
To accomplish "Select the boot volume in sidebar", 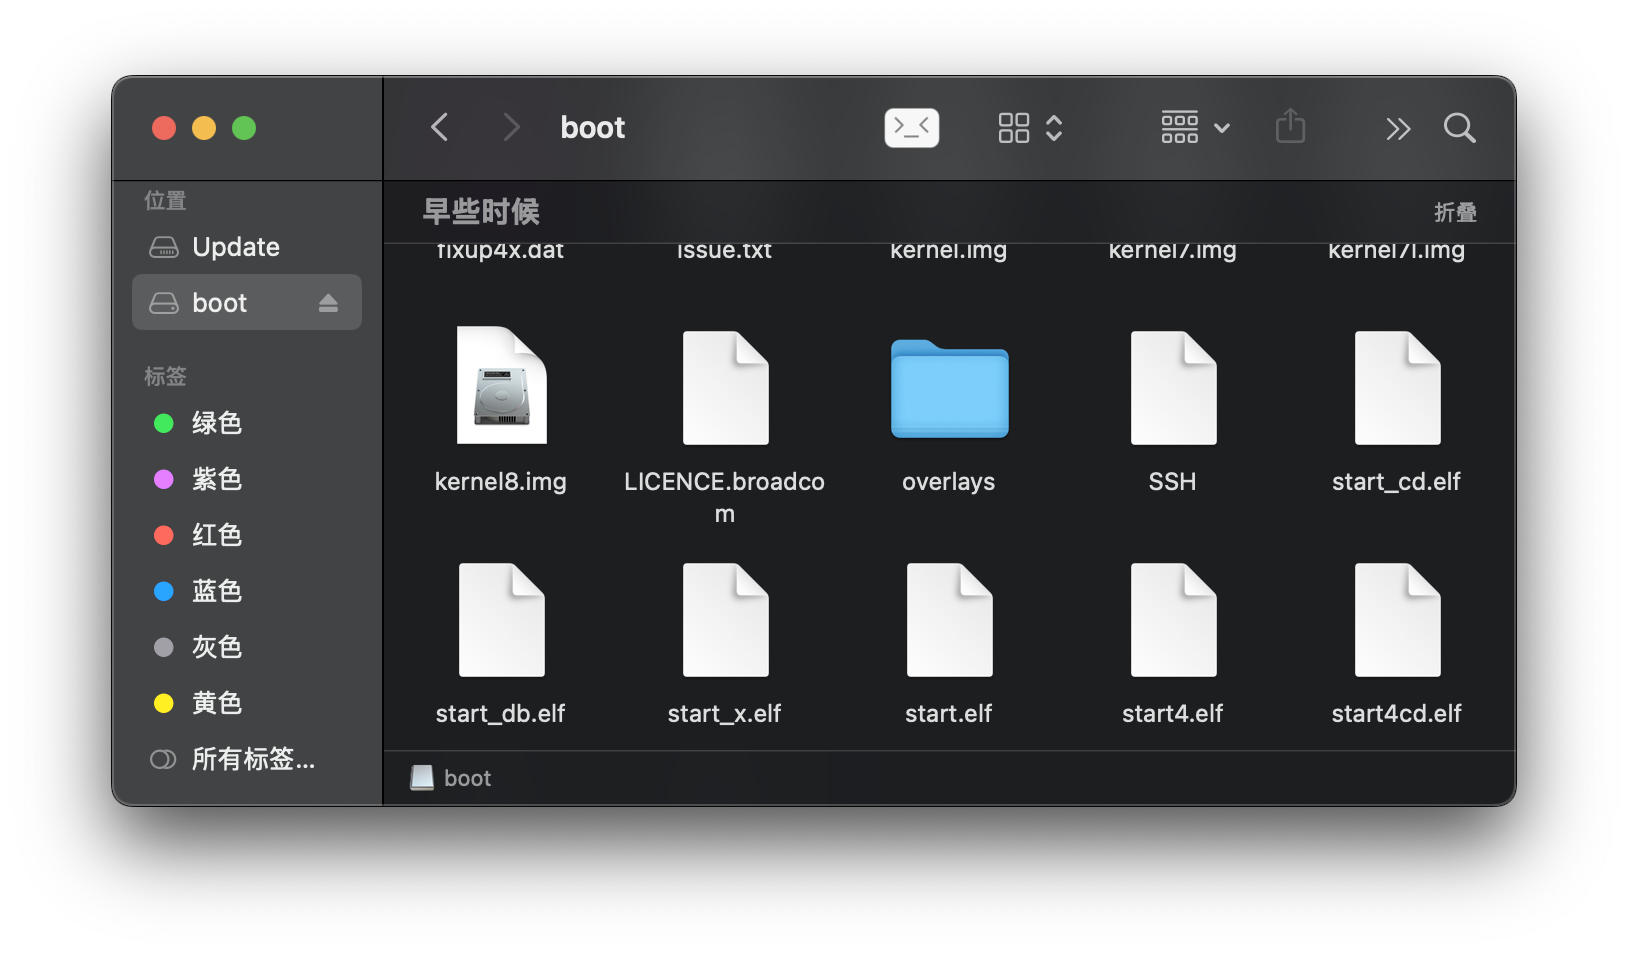I will click(x=220, y=303).
